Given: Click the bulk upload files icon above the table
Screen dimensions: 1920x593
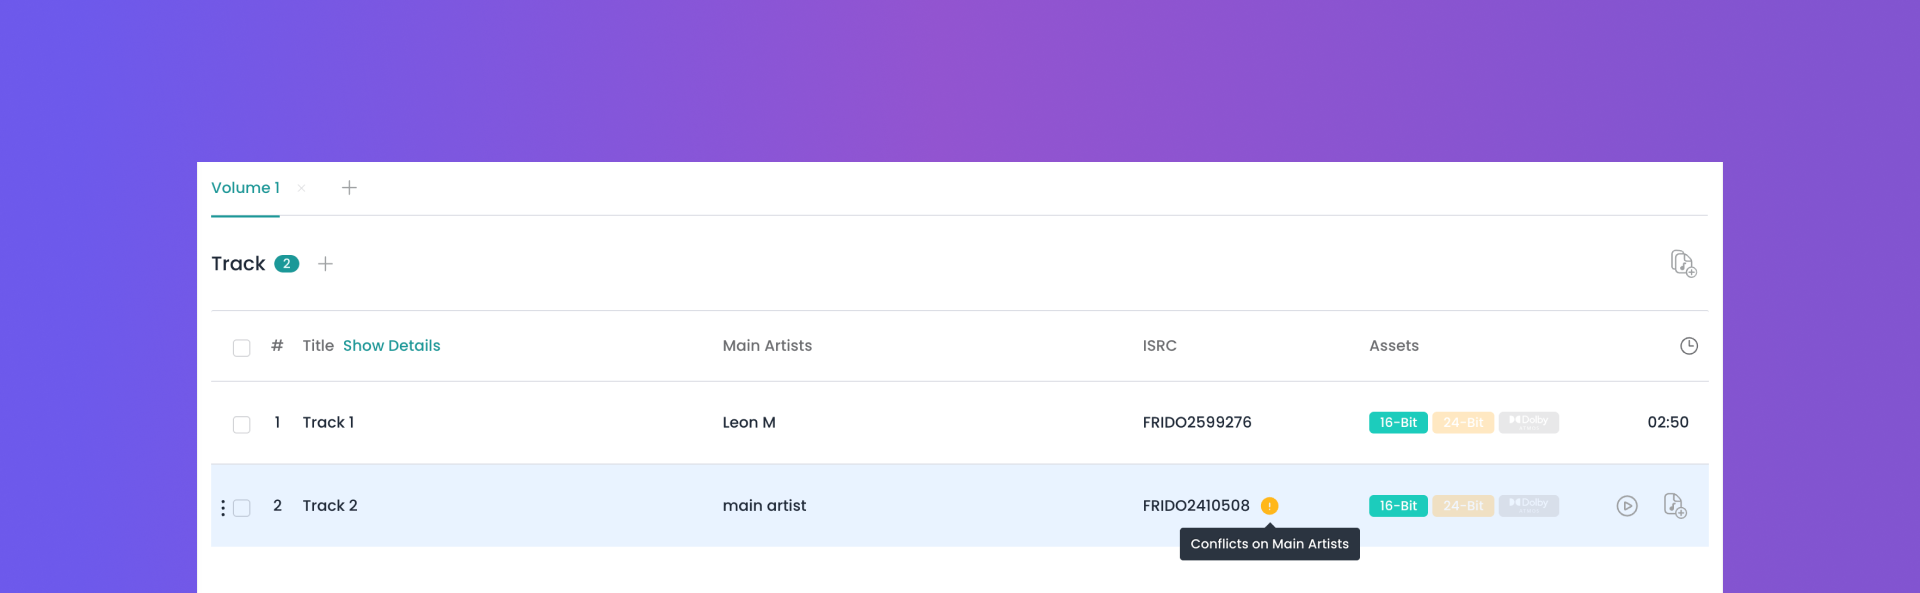Looking at the screenshot, I should coord(1683,263).
